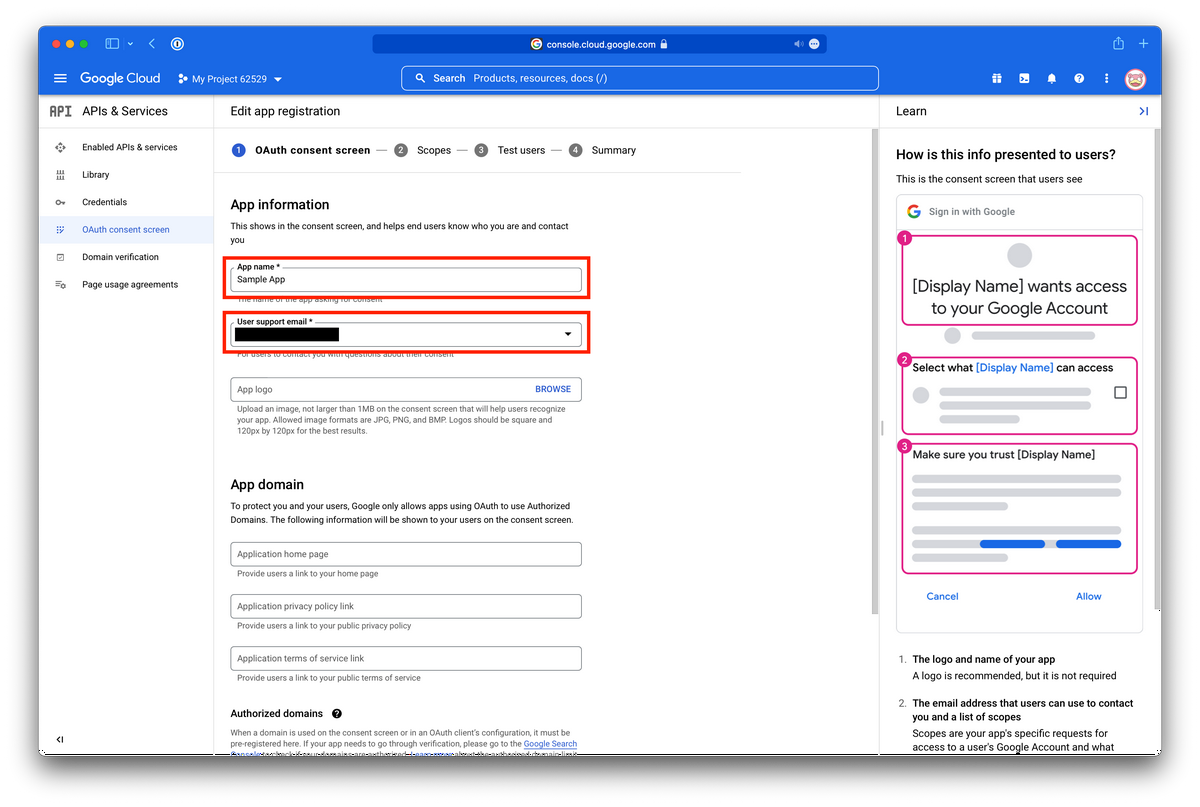Click BROWSE to upload app logo
This screenshot has height=807, width=1200.
553,389
